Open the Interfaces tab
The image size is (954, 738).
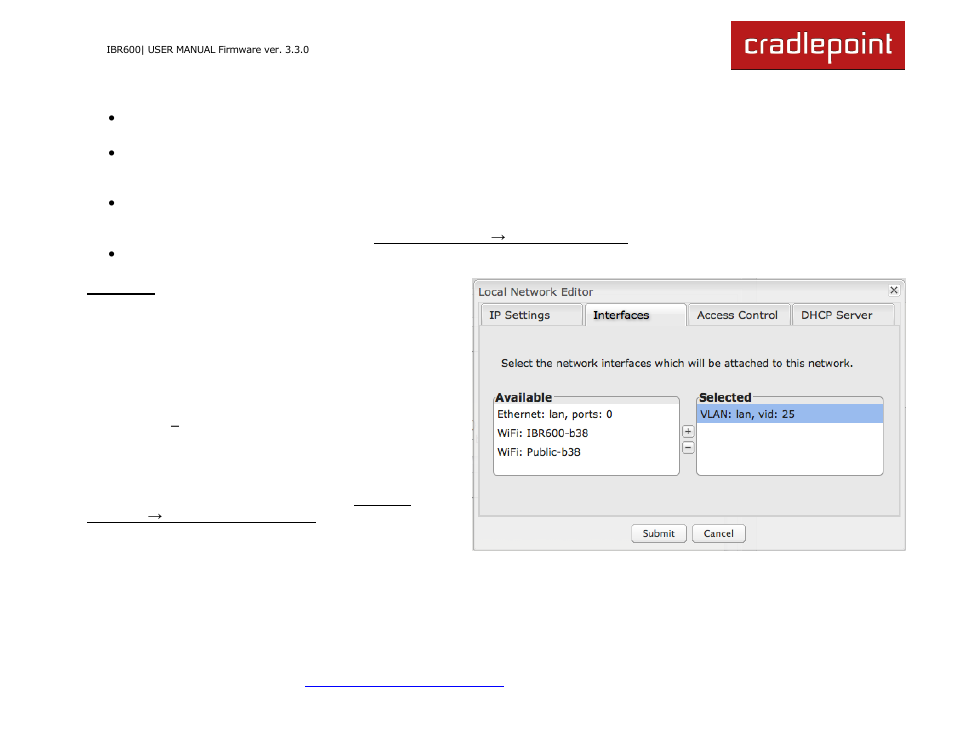tap(635, 315)
